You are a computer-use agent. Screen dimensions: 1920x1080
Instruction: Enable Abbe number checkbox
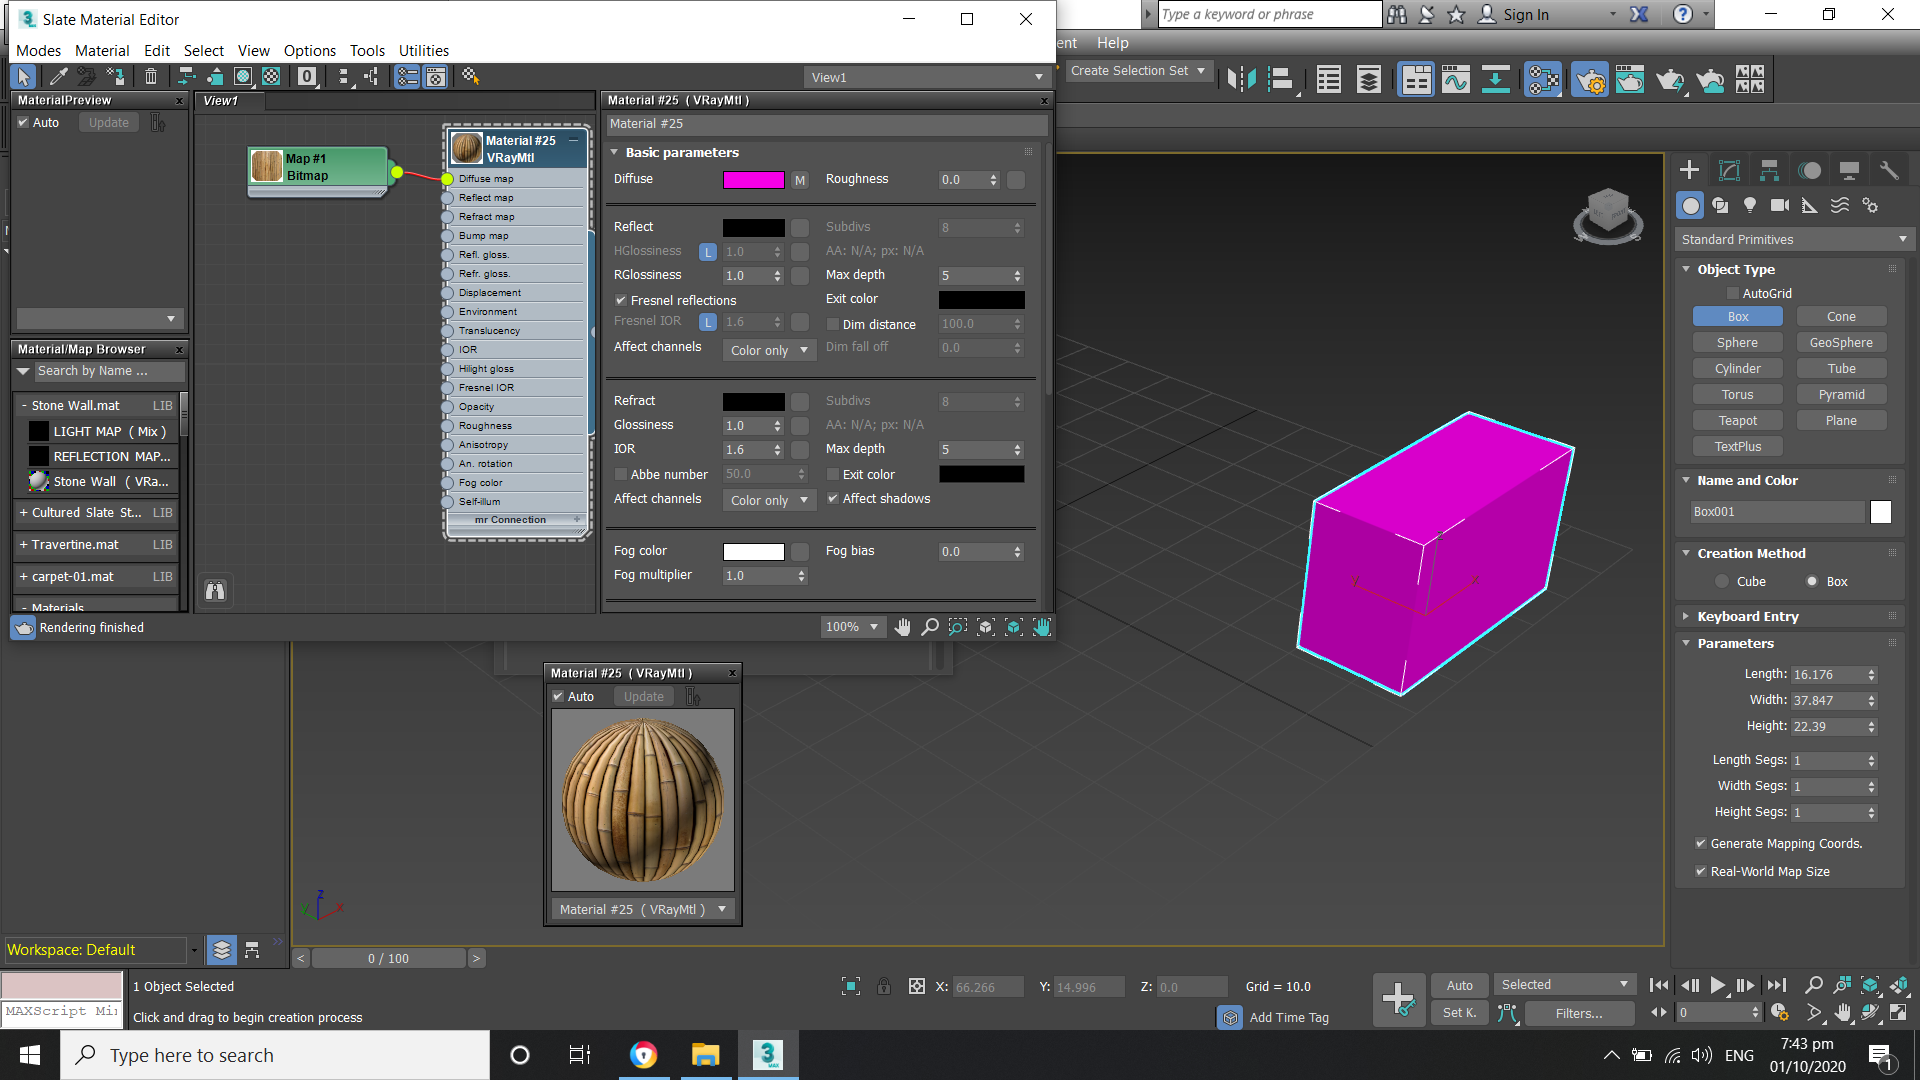[x=621, y=474]
